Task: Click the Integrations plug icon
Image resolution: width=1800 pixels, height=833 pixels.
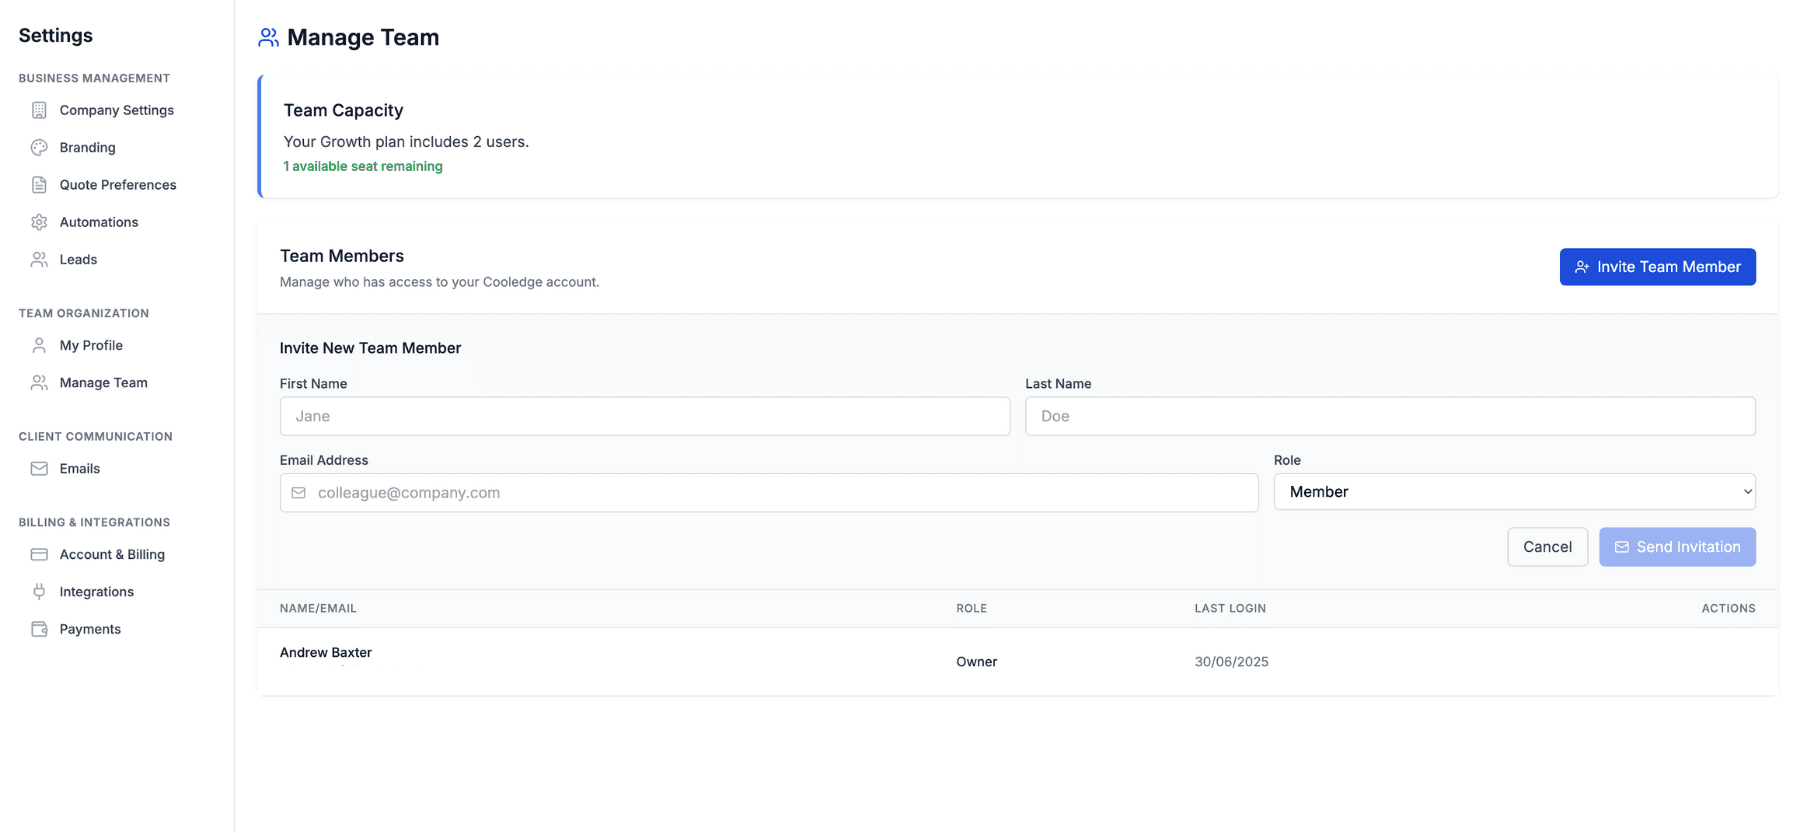Action: pos(39,592)
